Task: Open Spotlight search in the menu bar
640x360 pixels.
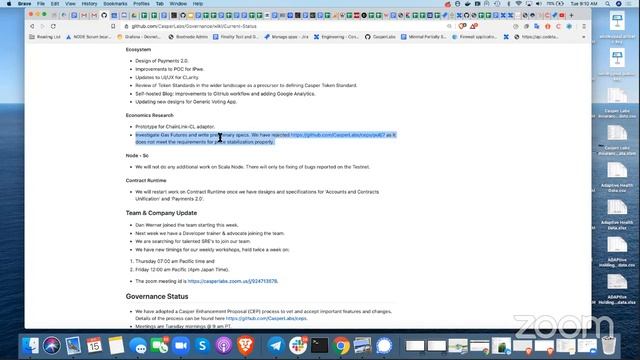Action: pos(608,4)
